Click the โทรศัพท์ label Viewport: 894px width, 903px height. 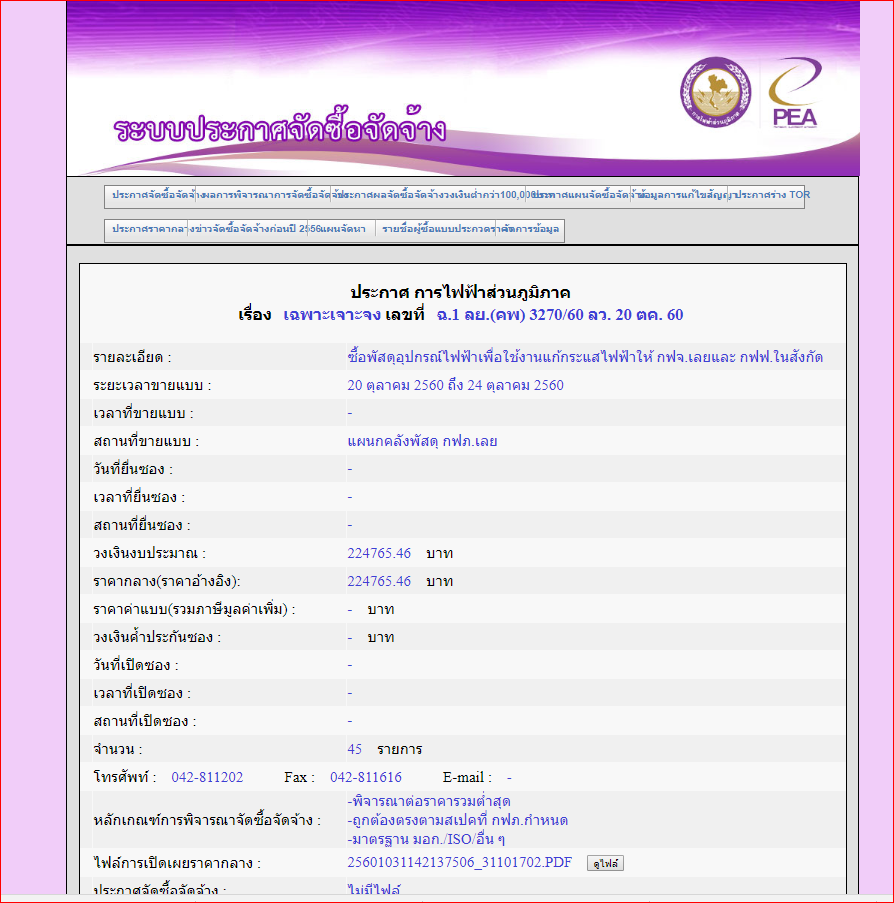point(125,777)
